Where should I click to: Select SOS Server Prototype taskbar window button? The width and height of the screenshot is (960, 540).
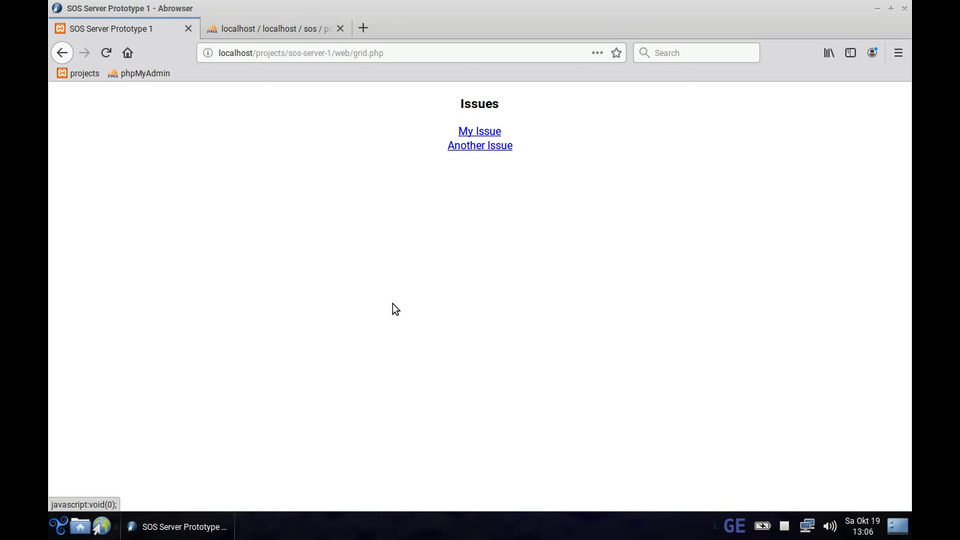(178, 527)
